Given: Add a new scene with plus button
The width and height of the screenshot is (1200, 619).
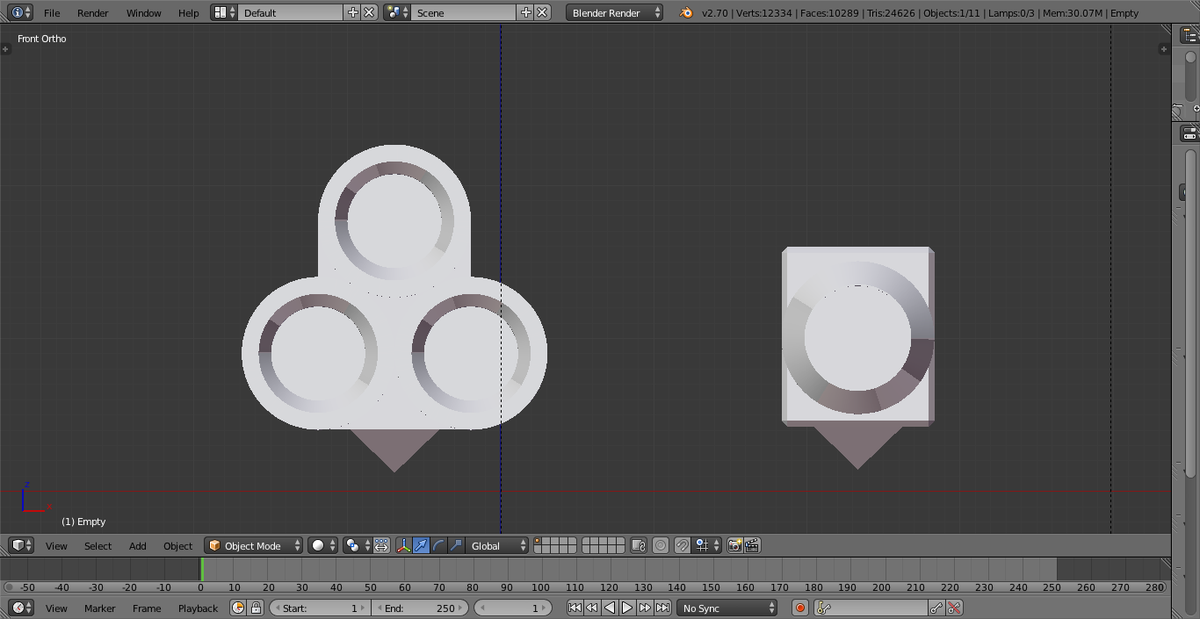Looking at the screenshot, I should pos(525,13).
